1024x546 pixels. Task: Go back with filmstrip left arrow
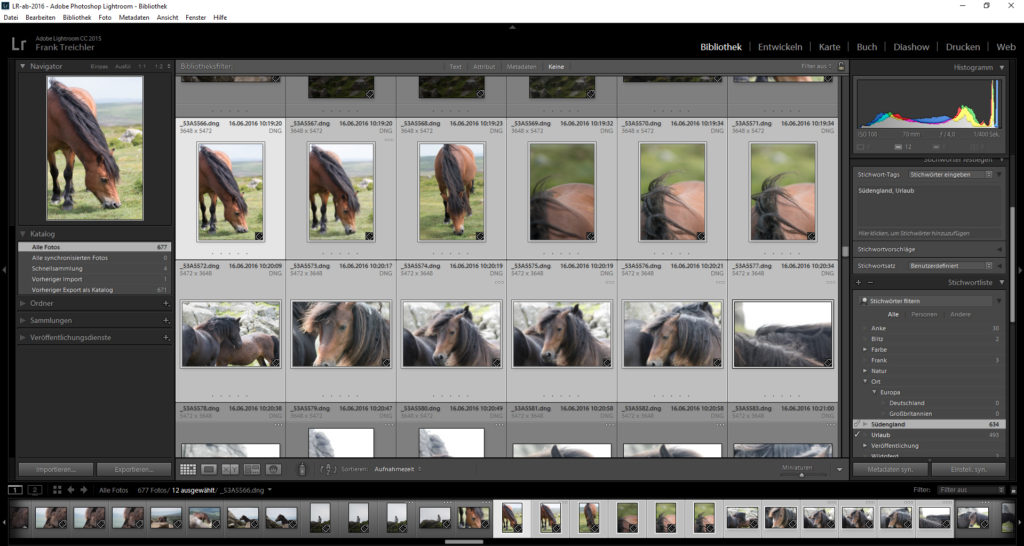click(x=71, y=490)
